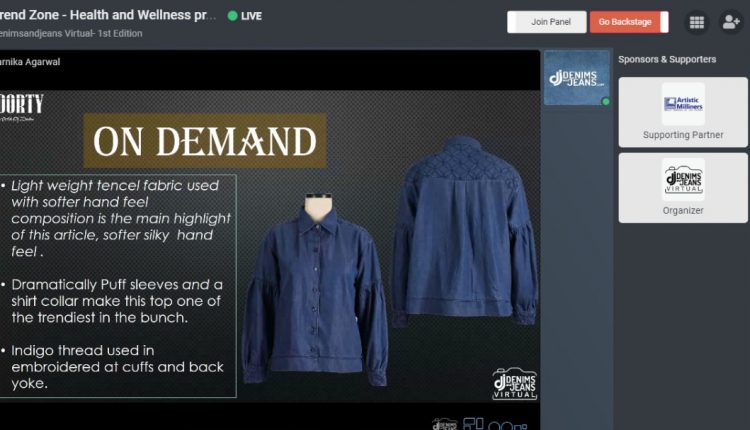750x430 pixels.
Task: Click the layout icon below the slide
Action: pyautogui.click(x=473, y=424)
